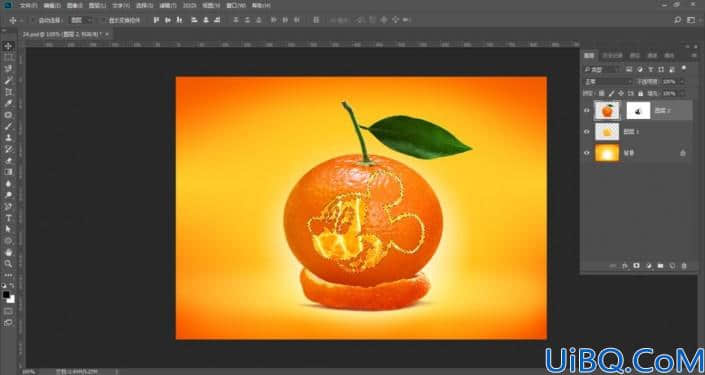The image size is (705, 375).
Task: Open the search icon in options bar
Action: click(678, 20)
